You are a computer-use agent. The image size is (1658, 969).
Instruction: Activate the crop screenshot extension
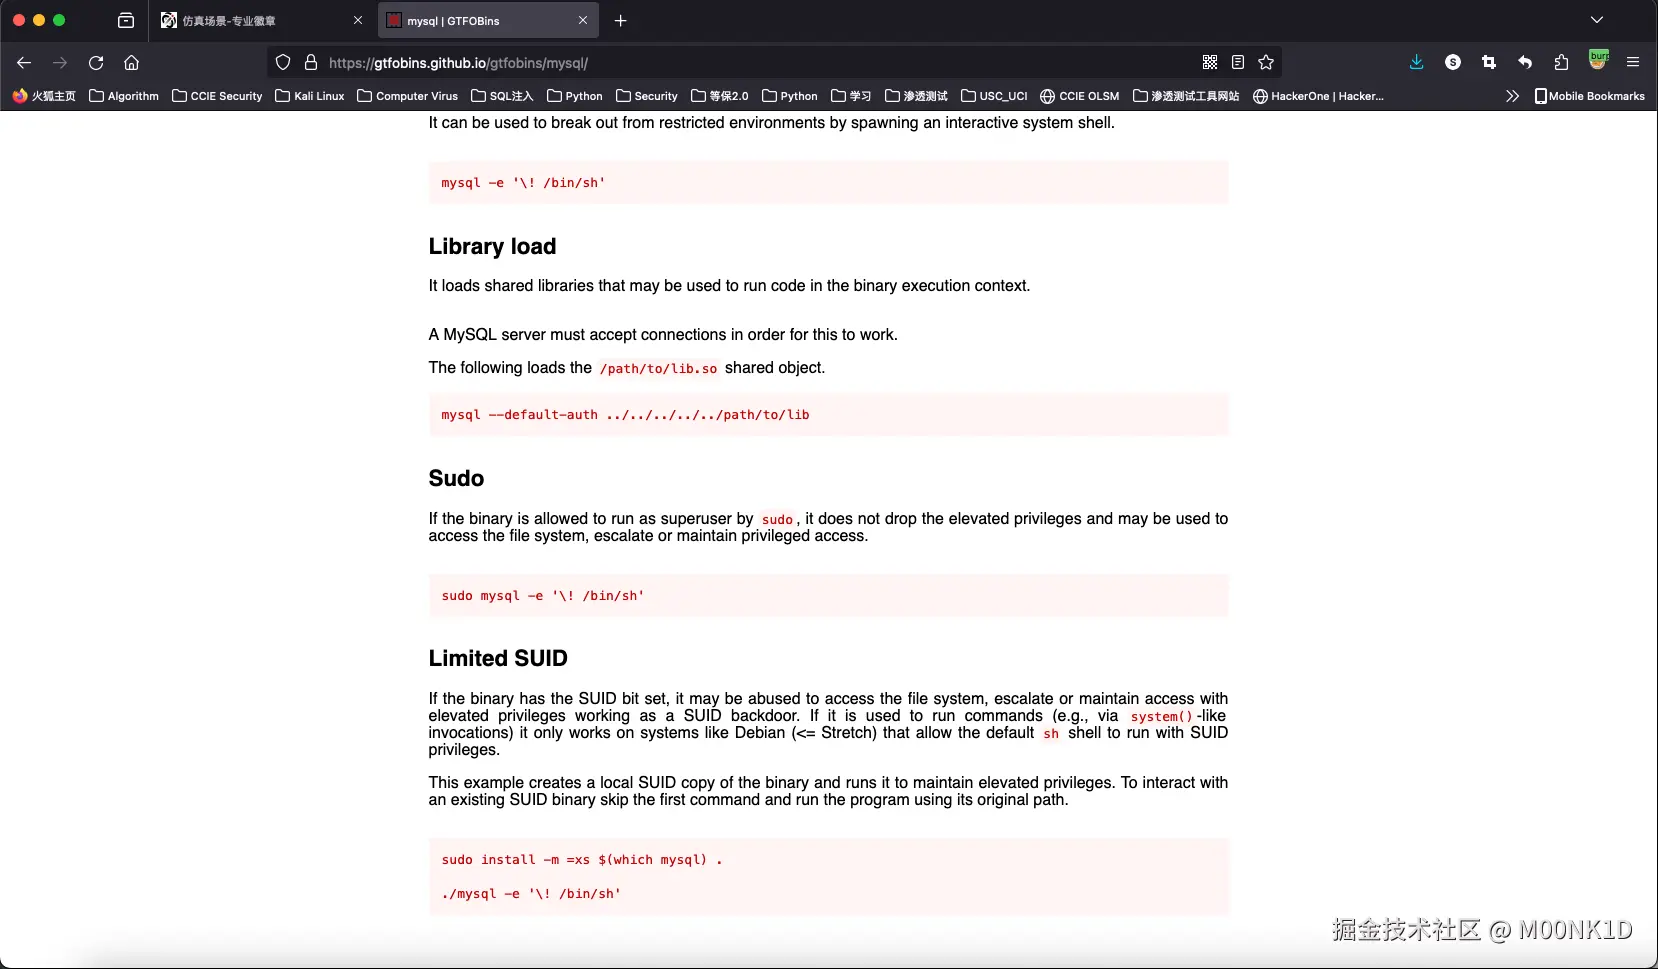tap(1489, 62)
